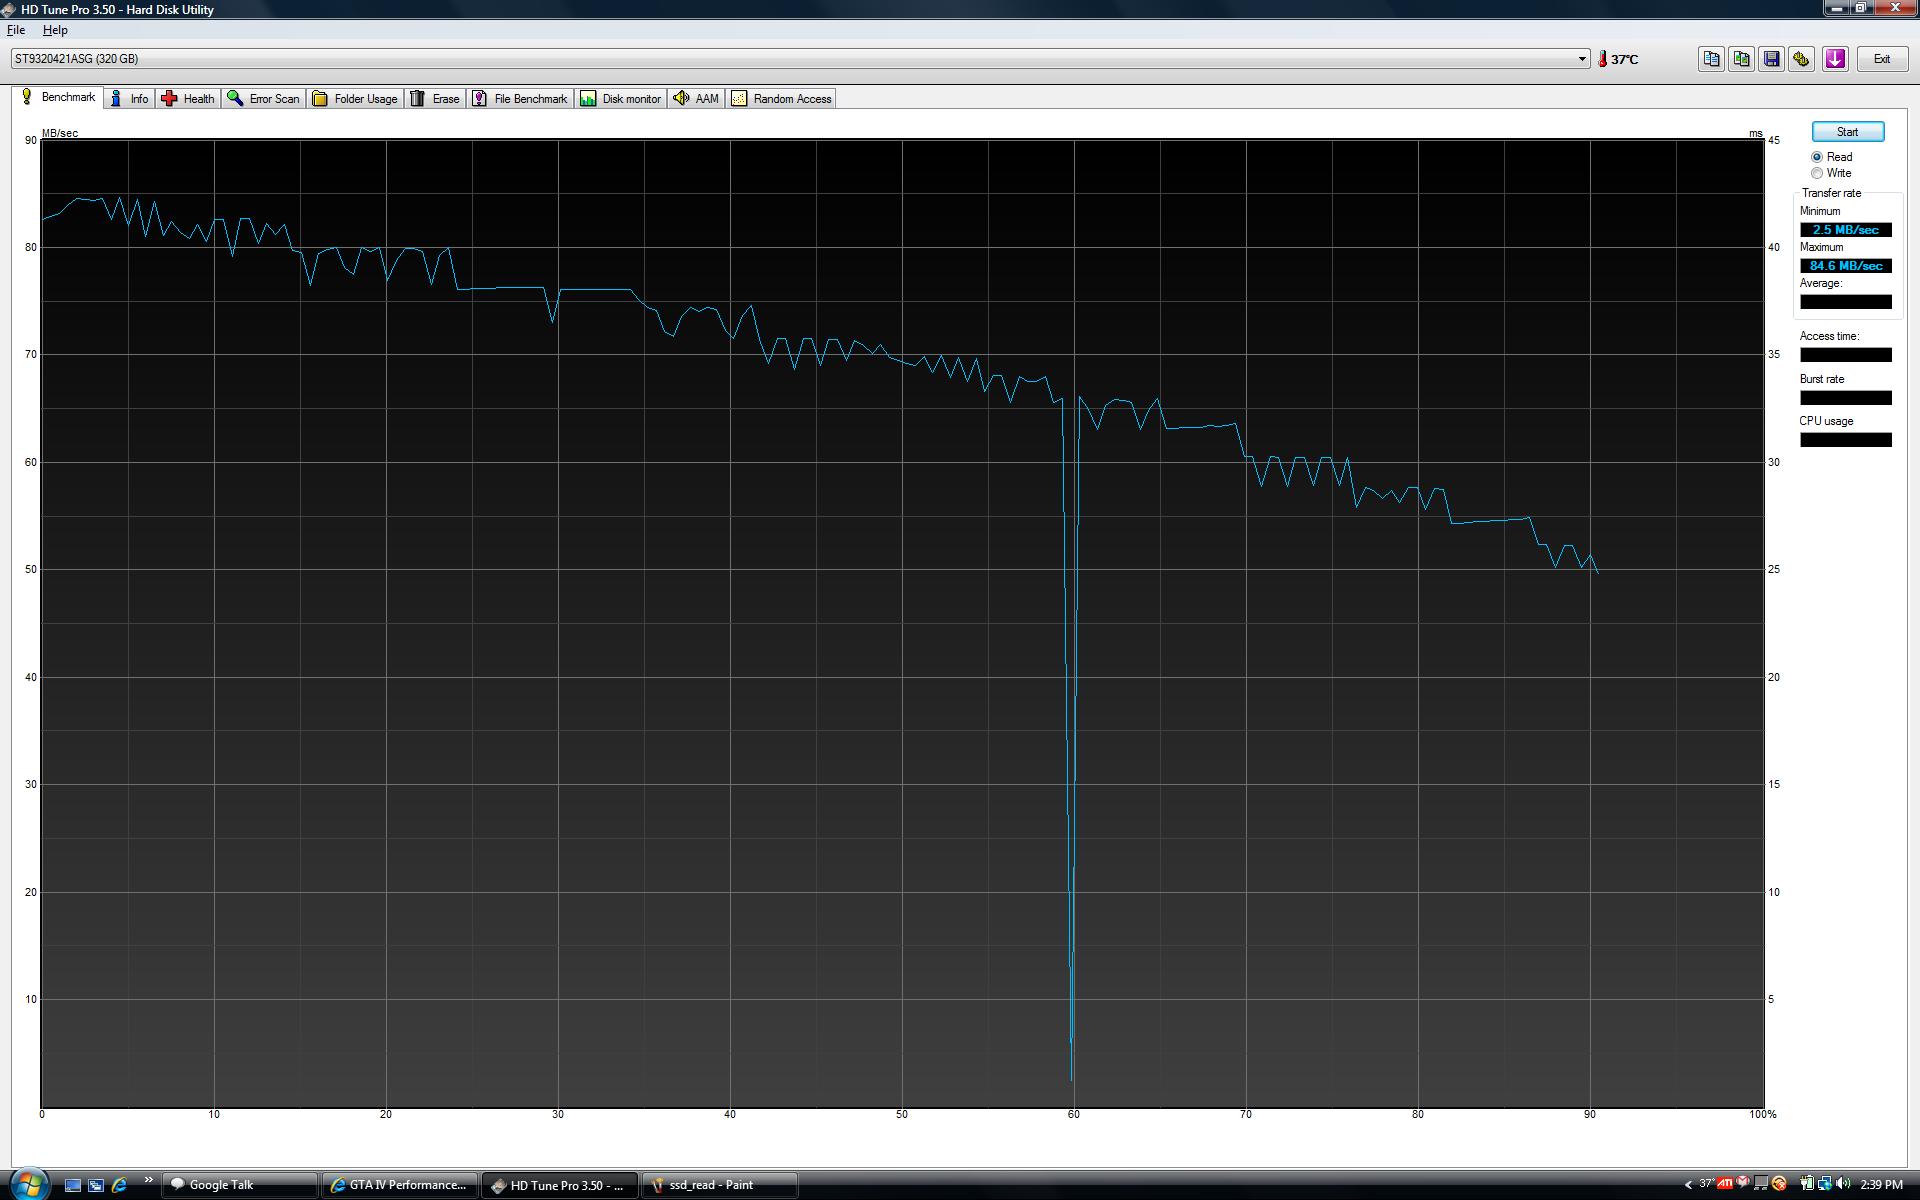
Task: Switch to GTA IV Performance taskbar window
Action: coord(400,1185)
